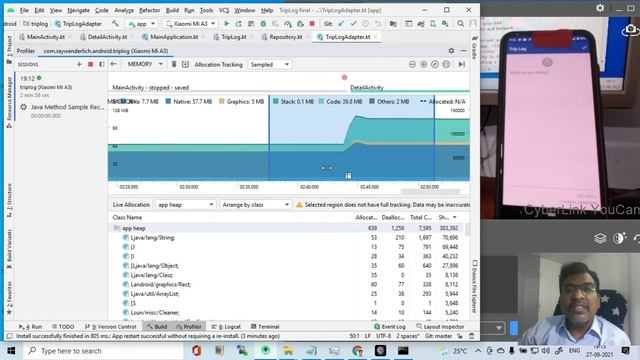640x360 pixels.
Task: Click the timeline horizontal scrollbar
Action: pyautogui.click(x=431, y=191)
